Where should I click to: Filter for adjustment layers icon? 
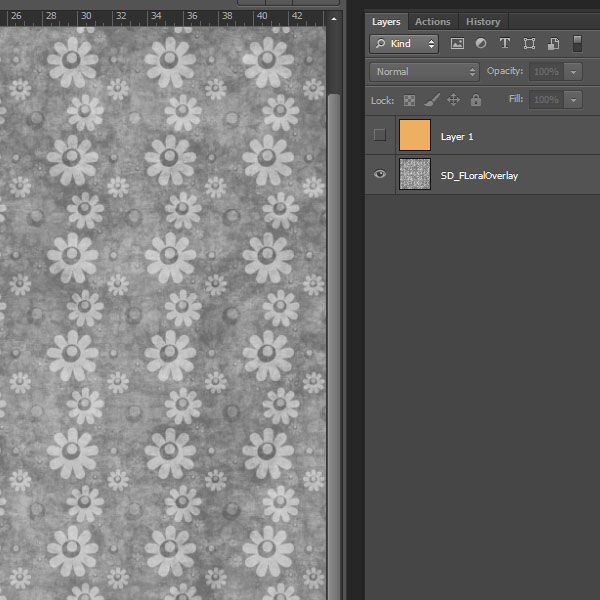click(481, 43)
